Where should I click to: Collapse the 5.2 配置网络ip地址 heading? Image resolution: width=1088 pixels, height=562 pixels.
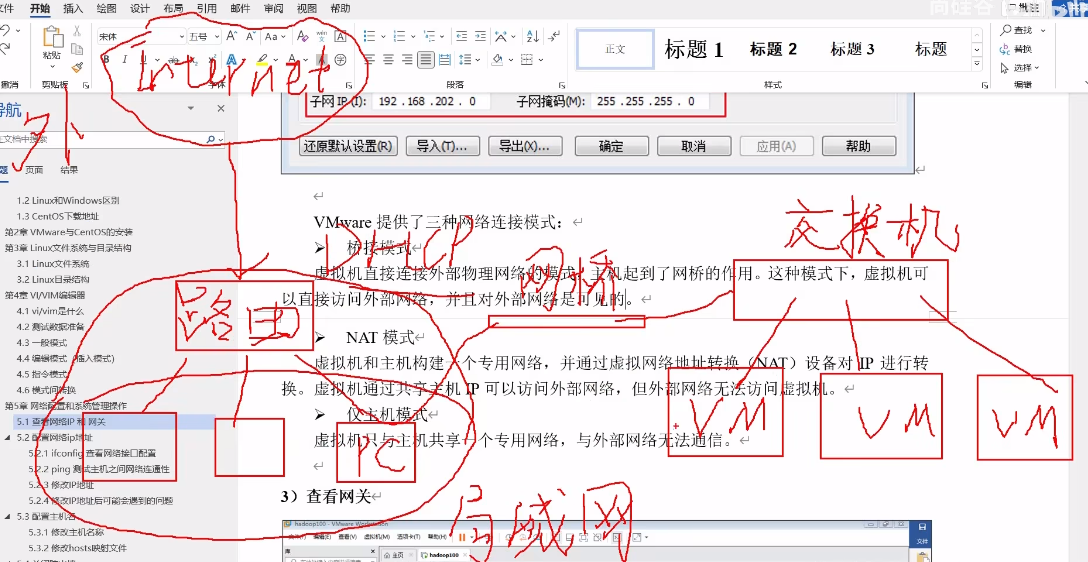point(8,438)
